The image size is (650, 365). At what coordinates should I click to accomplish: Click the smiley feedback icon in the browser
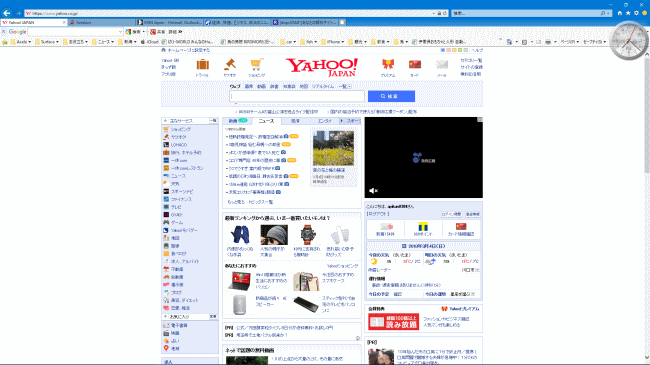(x=645, y=13)
